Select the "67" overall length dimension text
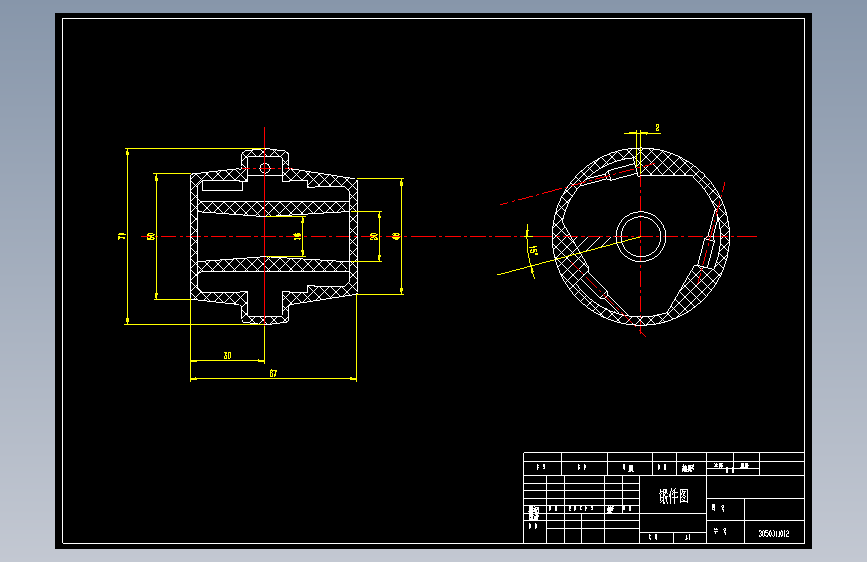Image resolution: width=867 pixels, height=562 pixels. [x=273, y=373]
